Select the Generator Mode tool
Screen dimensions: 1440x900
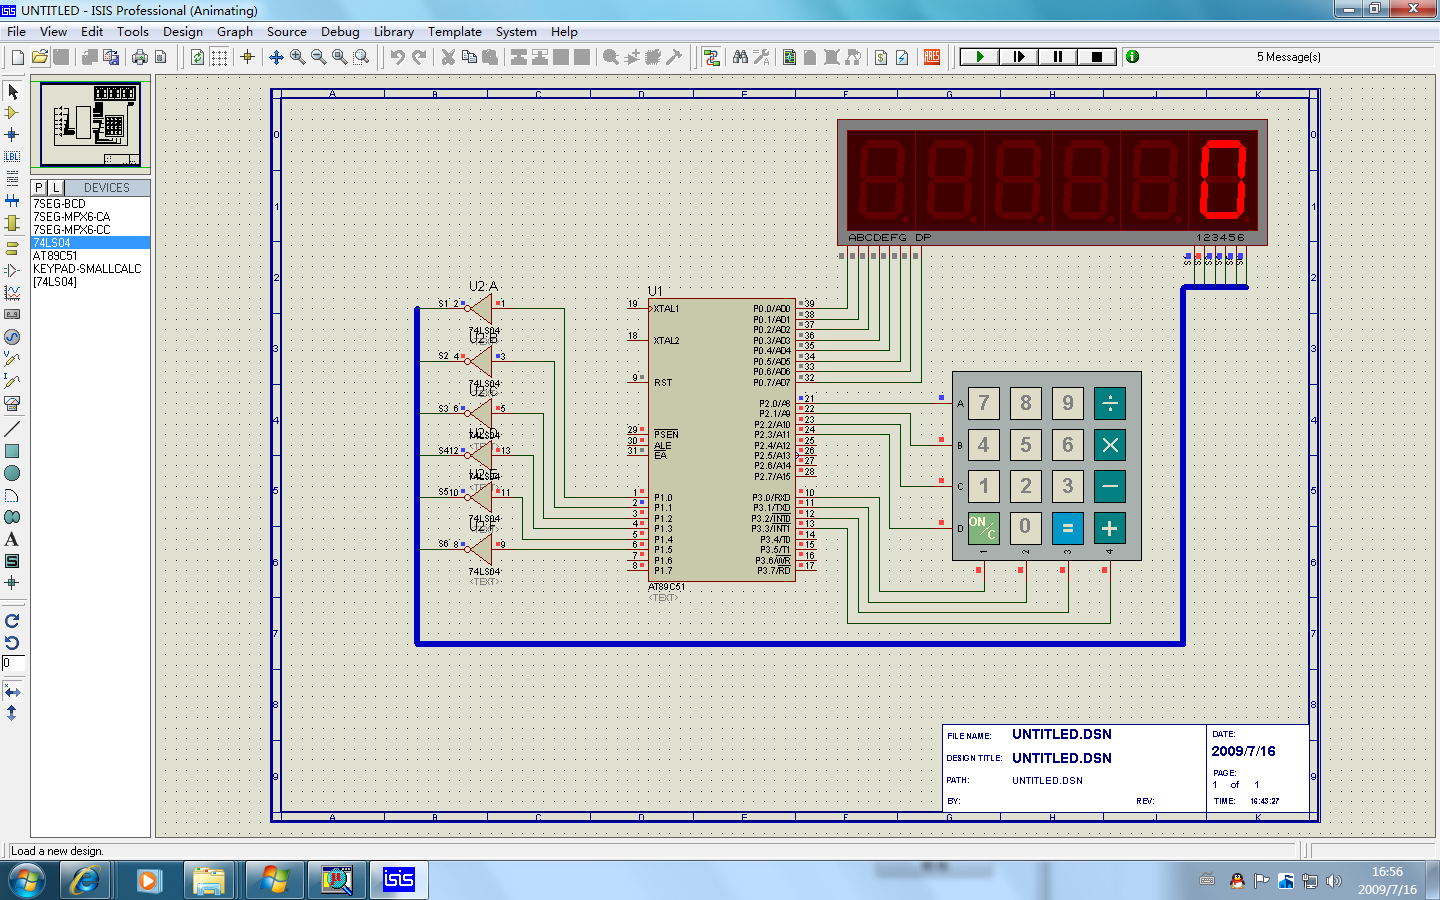coord(12,337)
